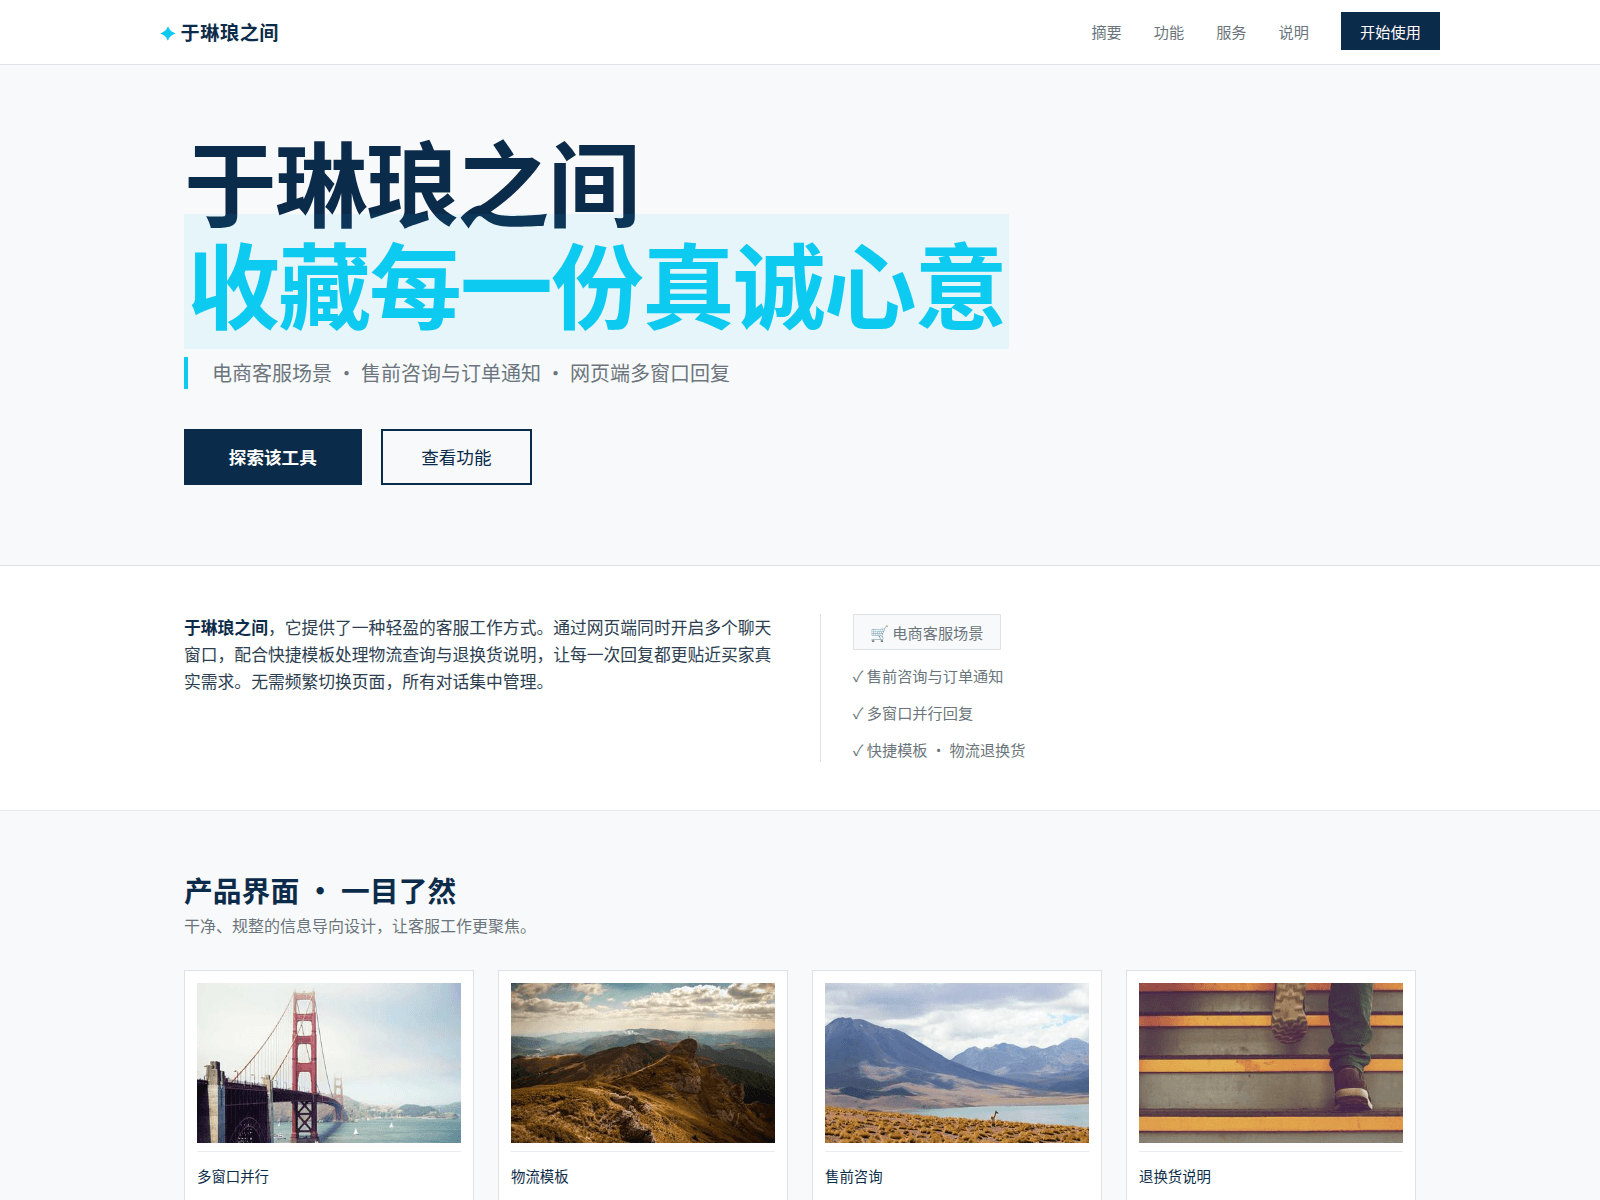Open the 说明 navigation link
Viewport: 1600px width, 1200px height.
coord(1293,33)
